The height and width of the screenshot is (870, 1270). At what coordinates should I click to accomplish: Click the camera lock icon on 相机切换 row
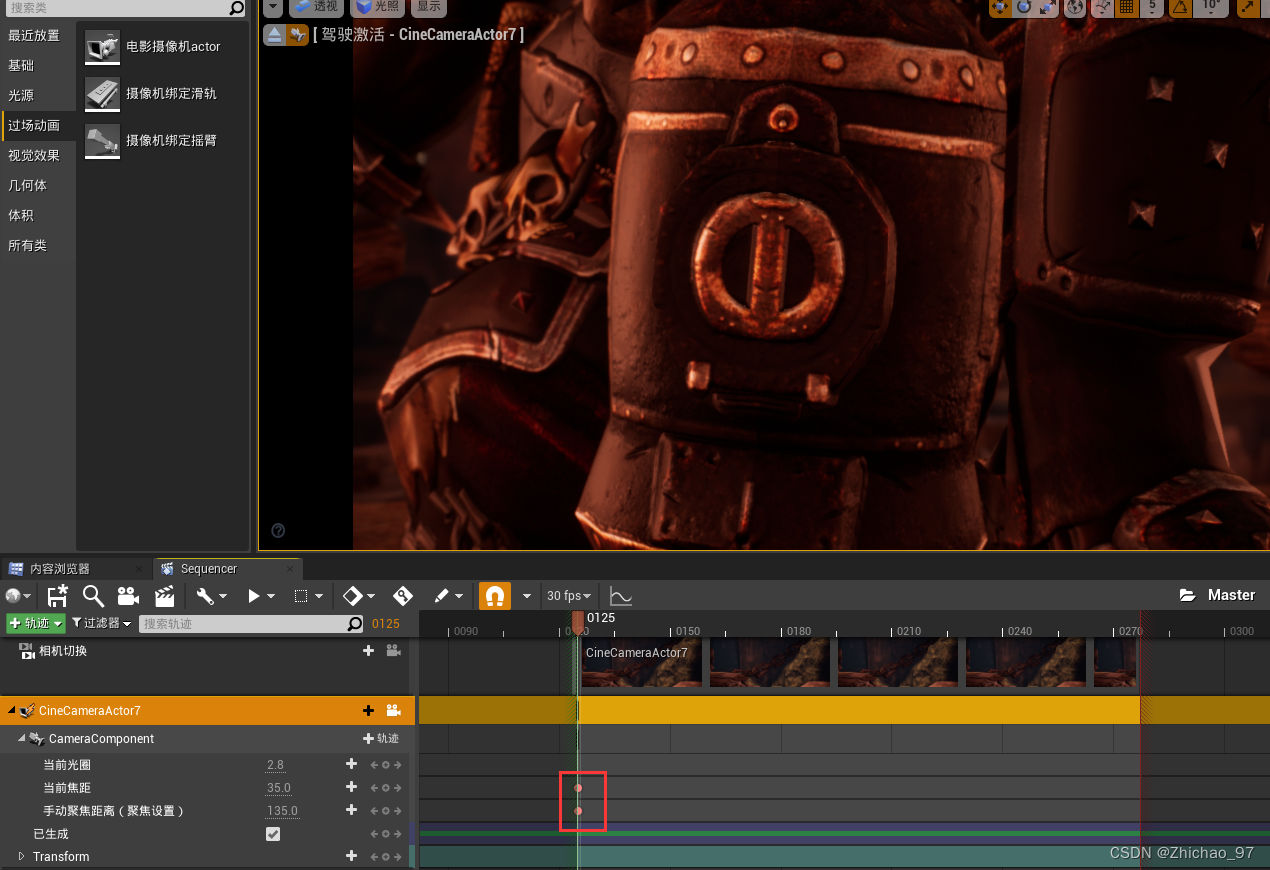click(x=393, y=651)
